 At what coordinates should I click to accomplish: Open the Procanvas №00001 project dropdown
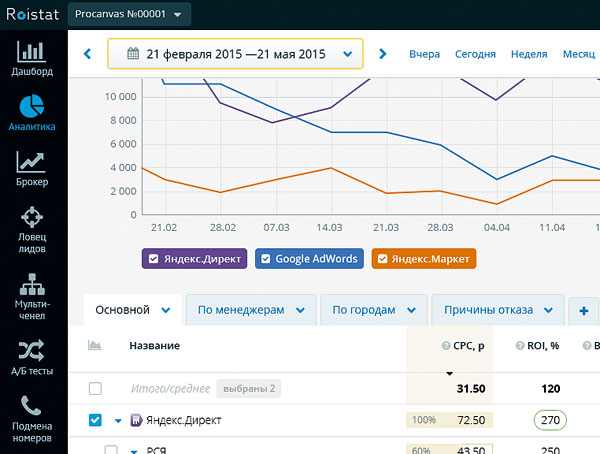point(129,14)
